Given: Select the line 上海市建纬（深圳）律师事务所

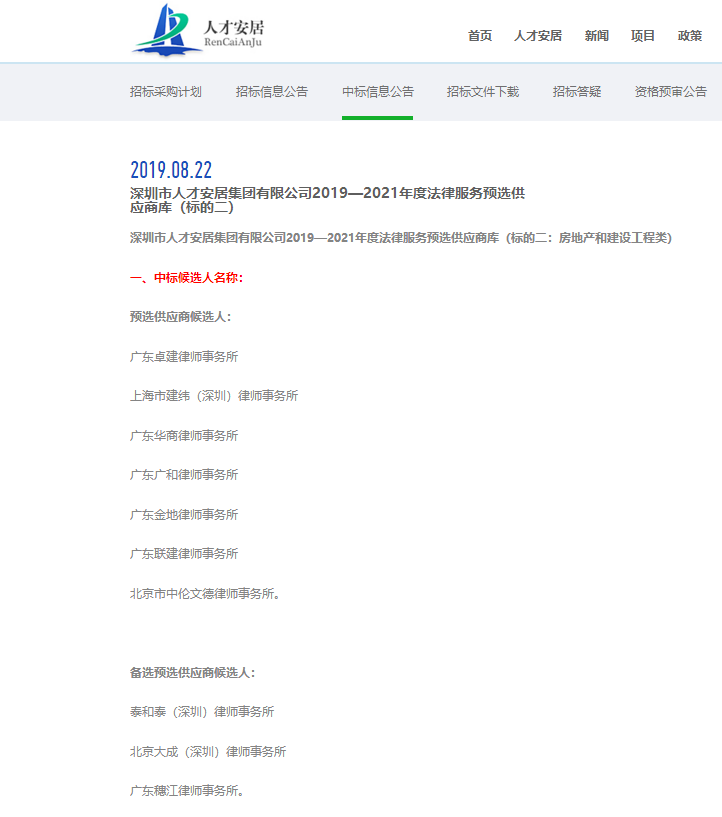Looking at the screenshot, I should (x=214, y=396).
